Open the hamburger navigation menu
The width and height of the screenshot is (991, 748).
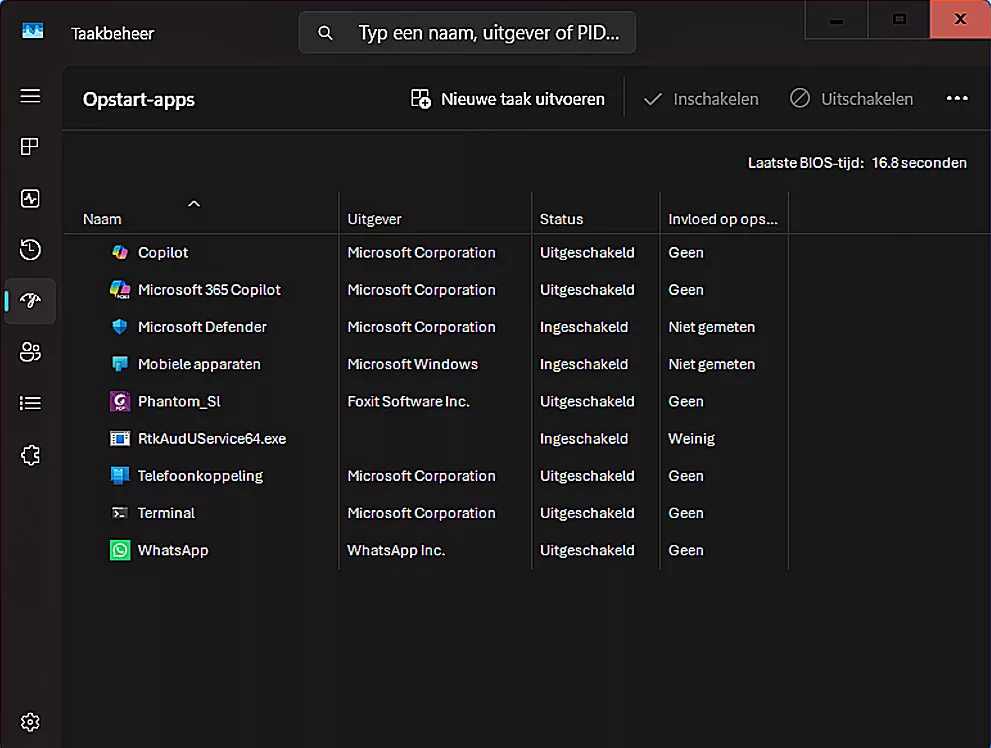click(30, 96)
